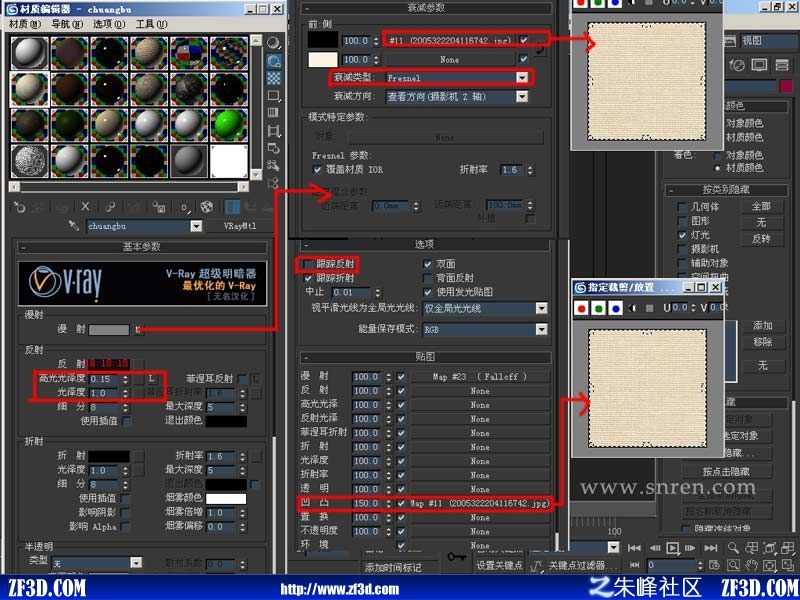Click the 设置关键点 button
The image size is (800, 600).
[x=498, y=565]
